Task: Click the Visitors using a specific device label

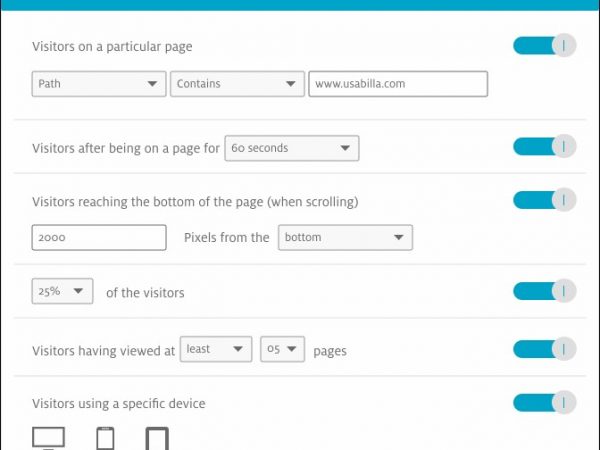Action: tap(118, 403)
